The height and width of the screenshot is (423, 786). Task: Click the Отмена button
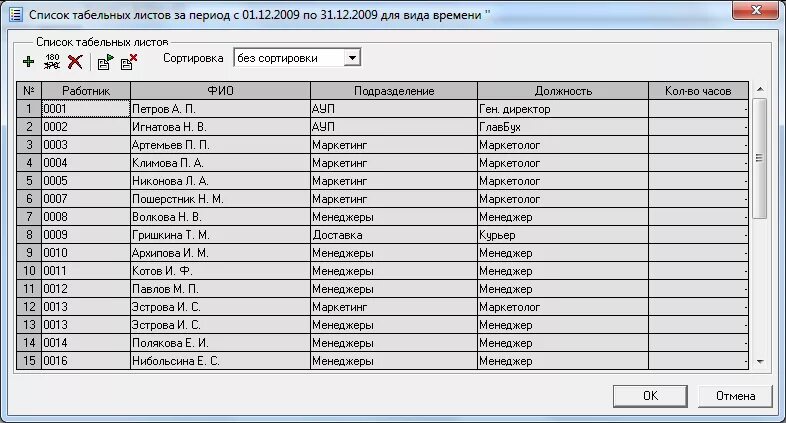pos(735,396)
